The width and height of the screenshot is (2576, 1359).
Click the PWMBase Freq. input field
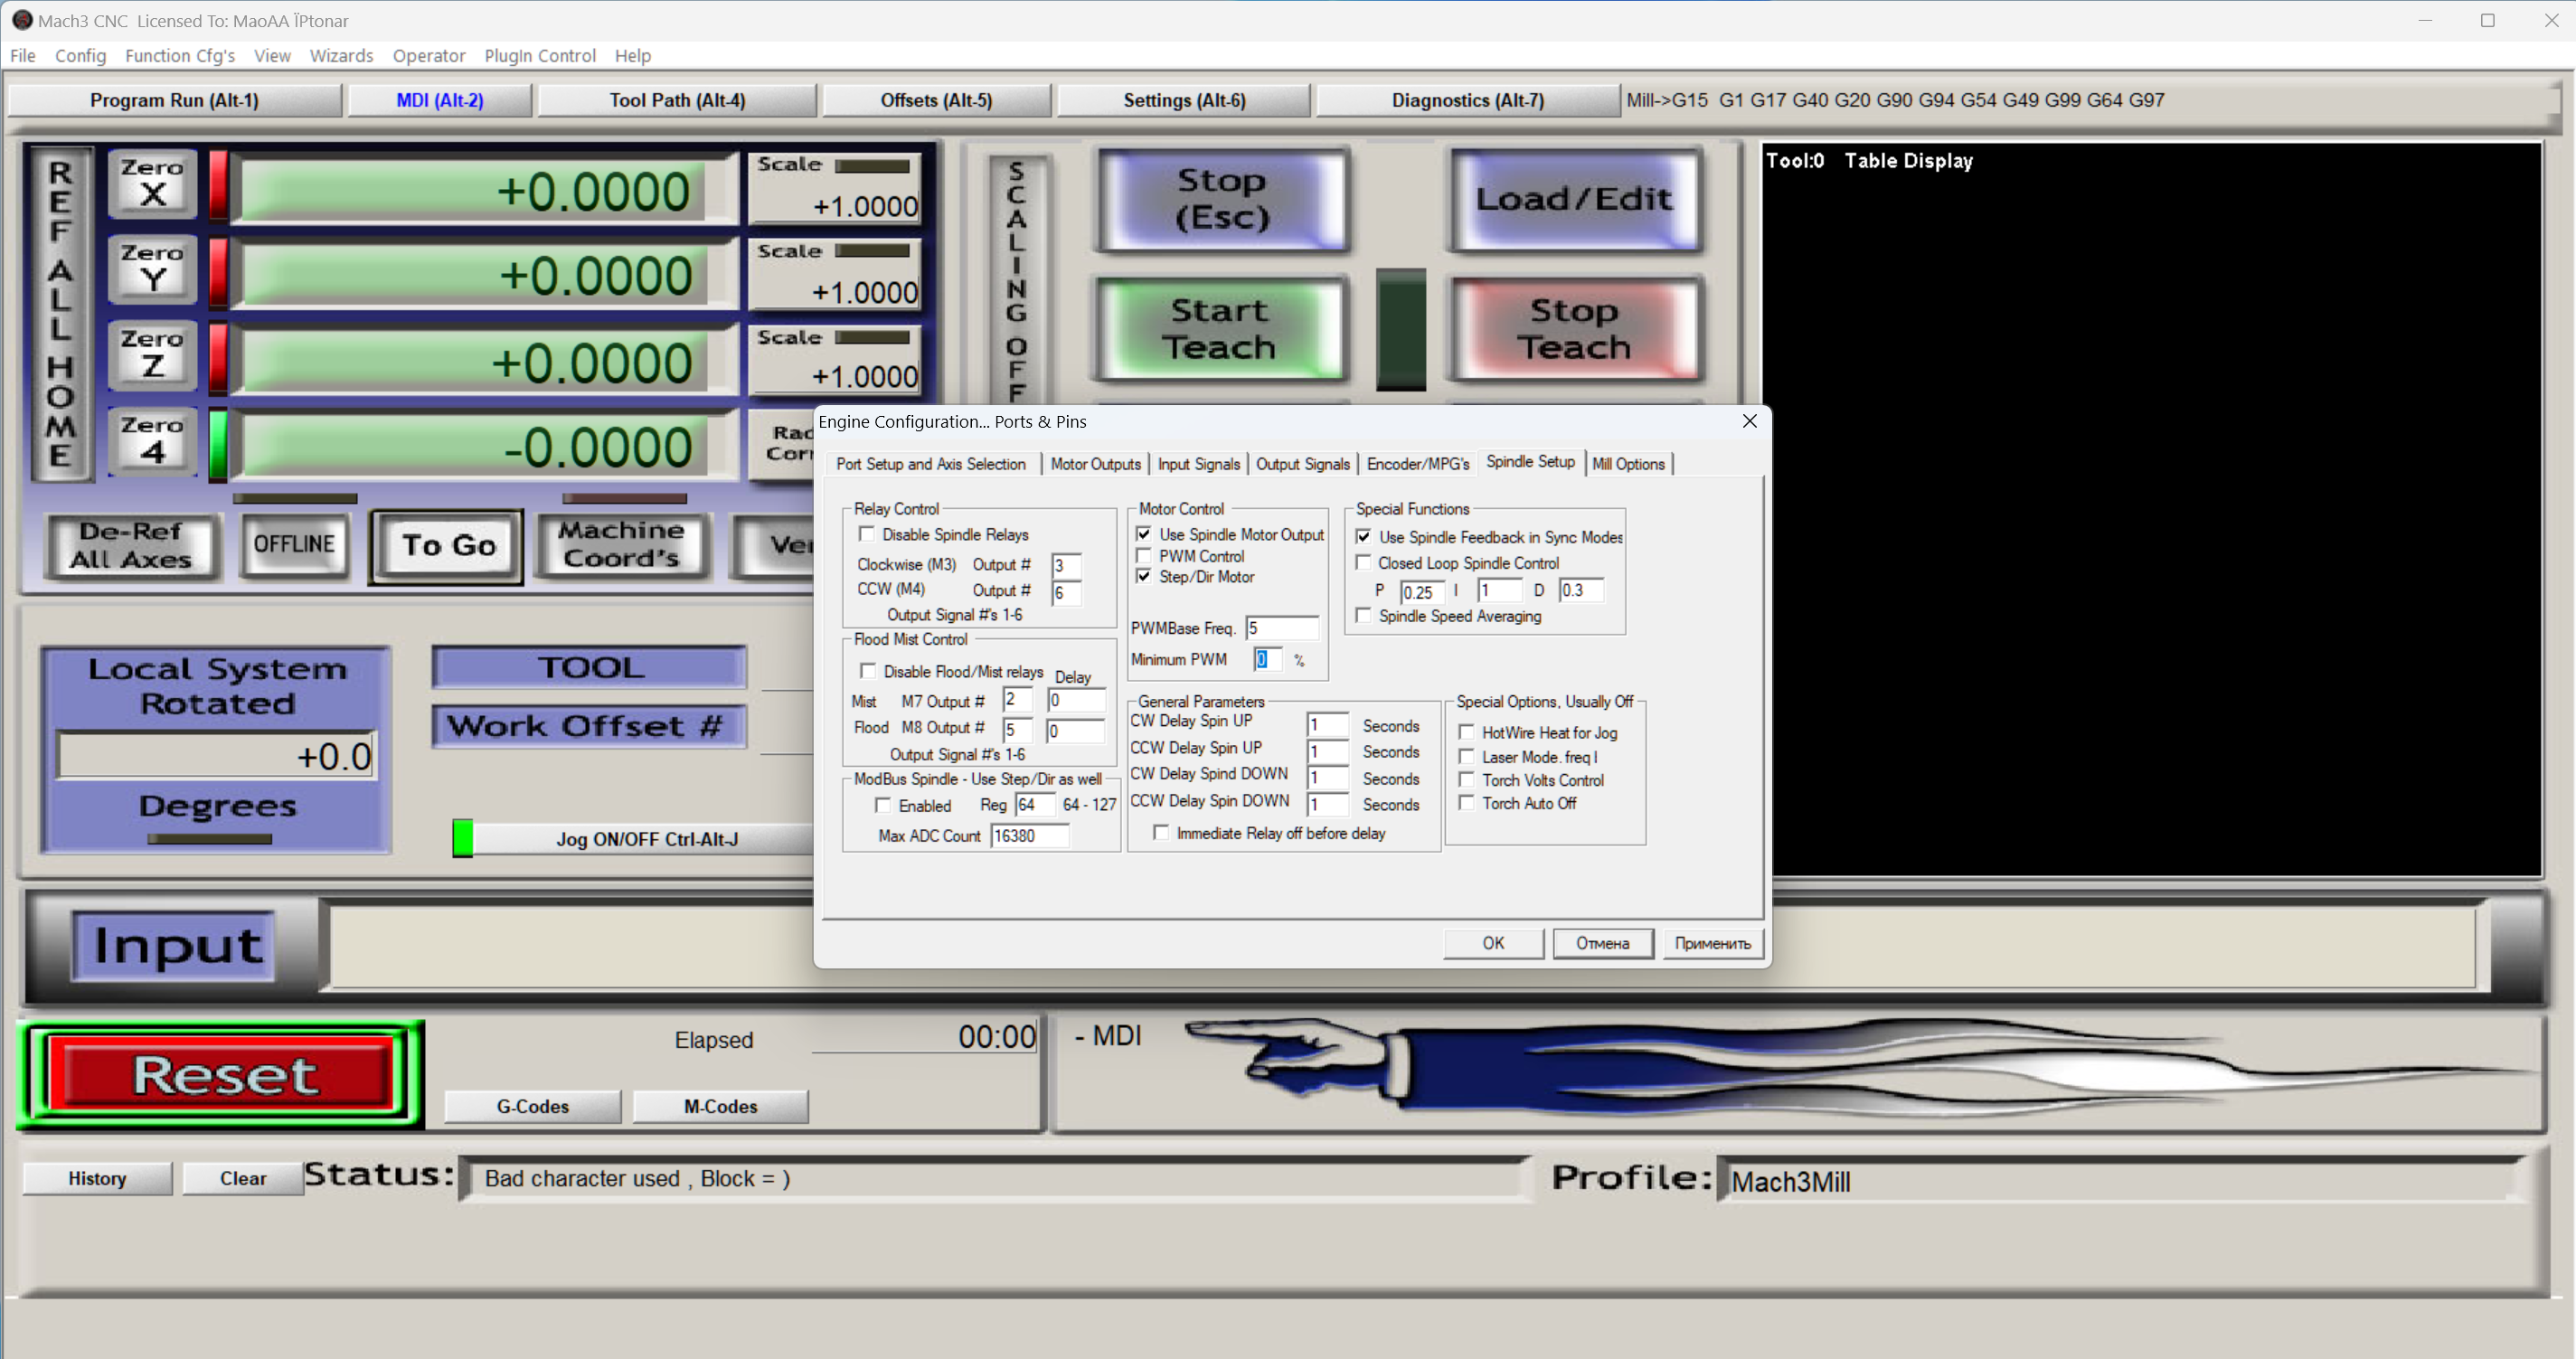pos(1281,628)
